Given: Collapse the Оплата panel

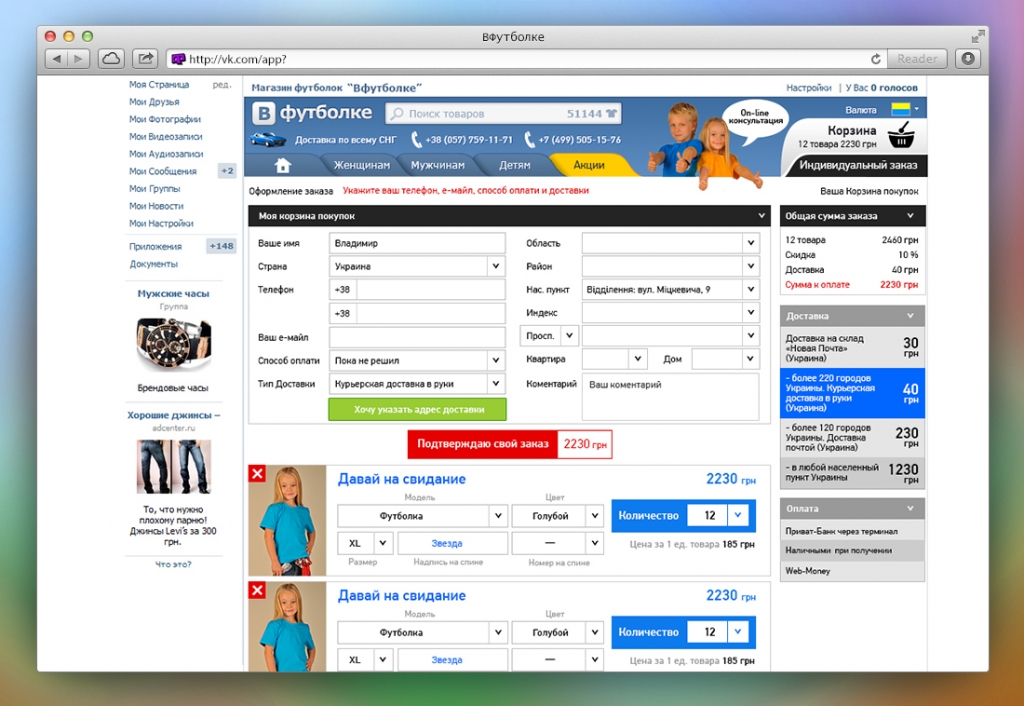Looking at the screenshot, I should pos(910,508).
